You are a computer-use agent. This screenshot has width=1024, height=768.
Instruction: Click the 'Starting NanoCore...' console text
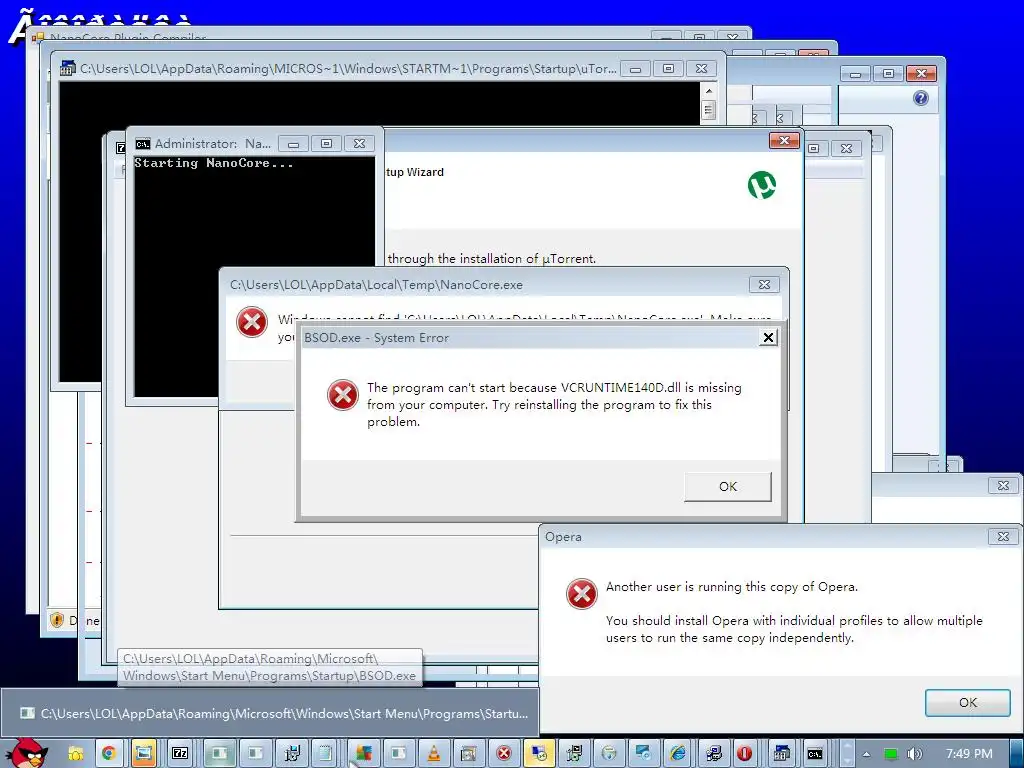[214, 163]
